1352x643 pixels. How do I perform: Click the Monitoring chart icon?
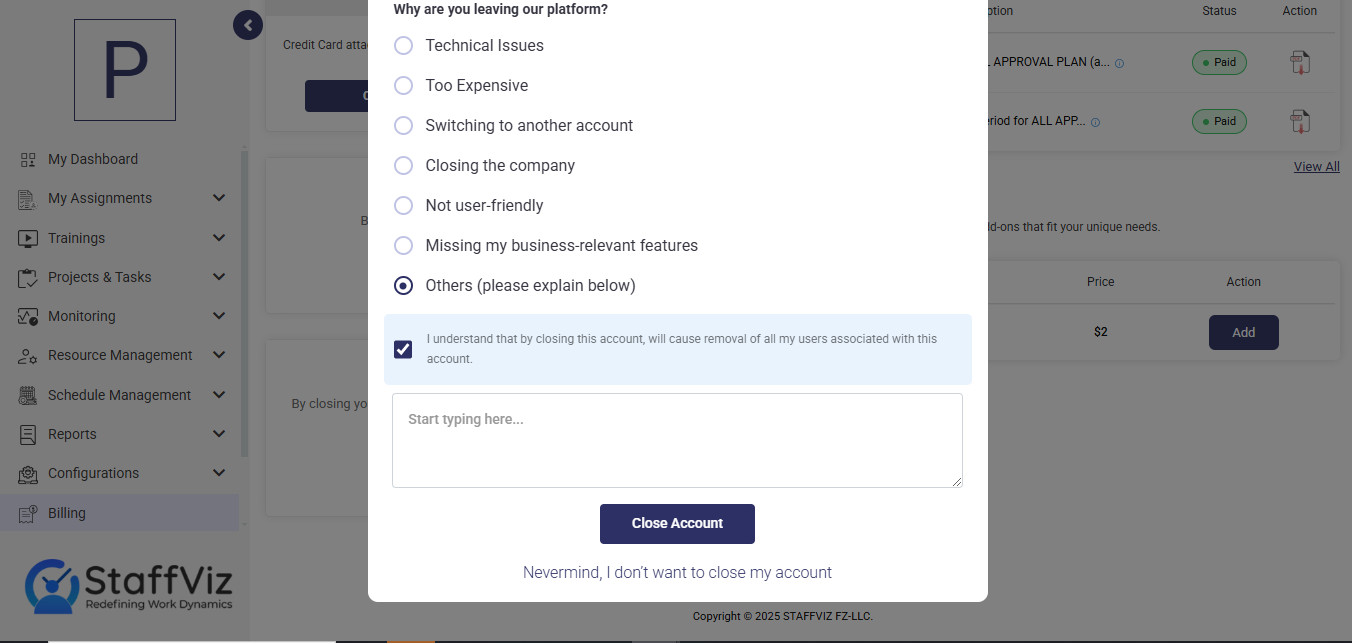(28, 316)
